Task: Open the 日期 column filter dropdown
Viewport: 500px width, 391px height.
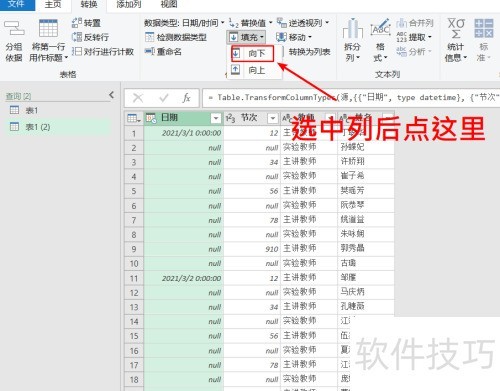Action: 216,118
